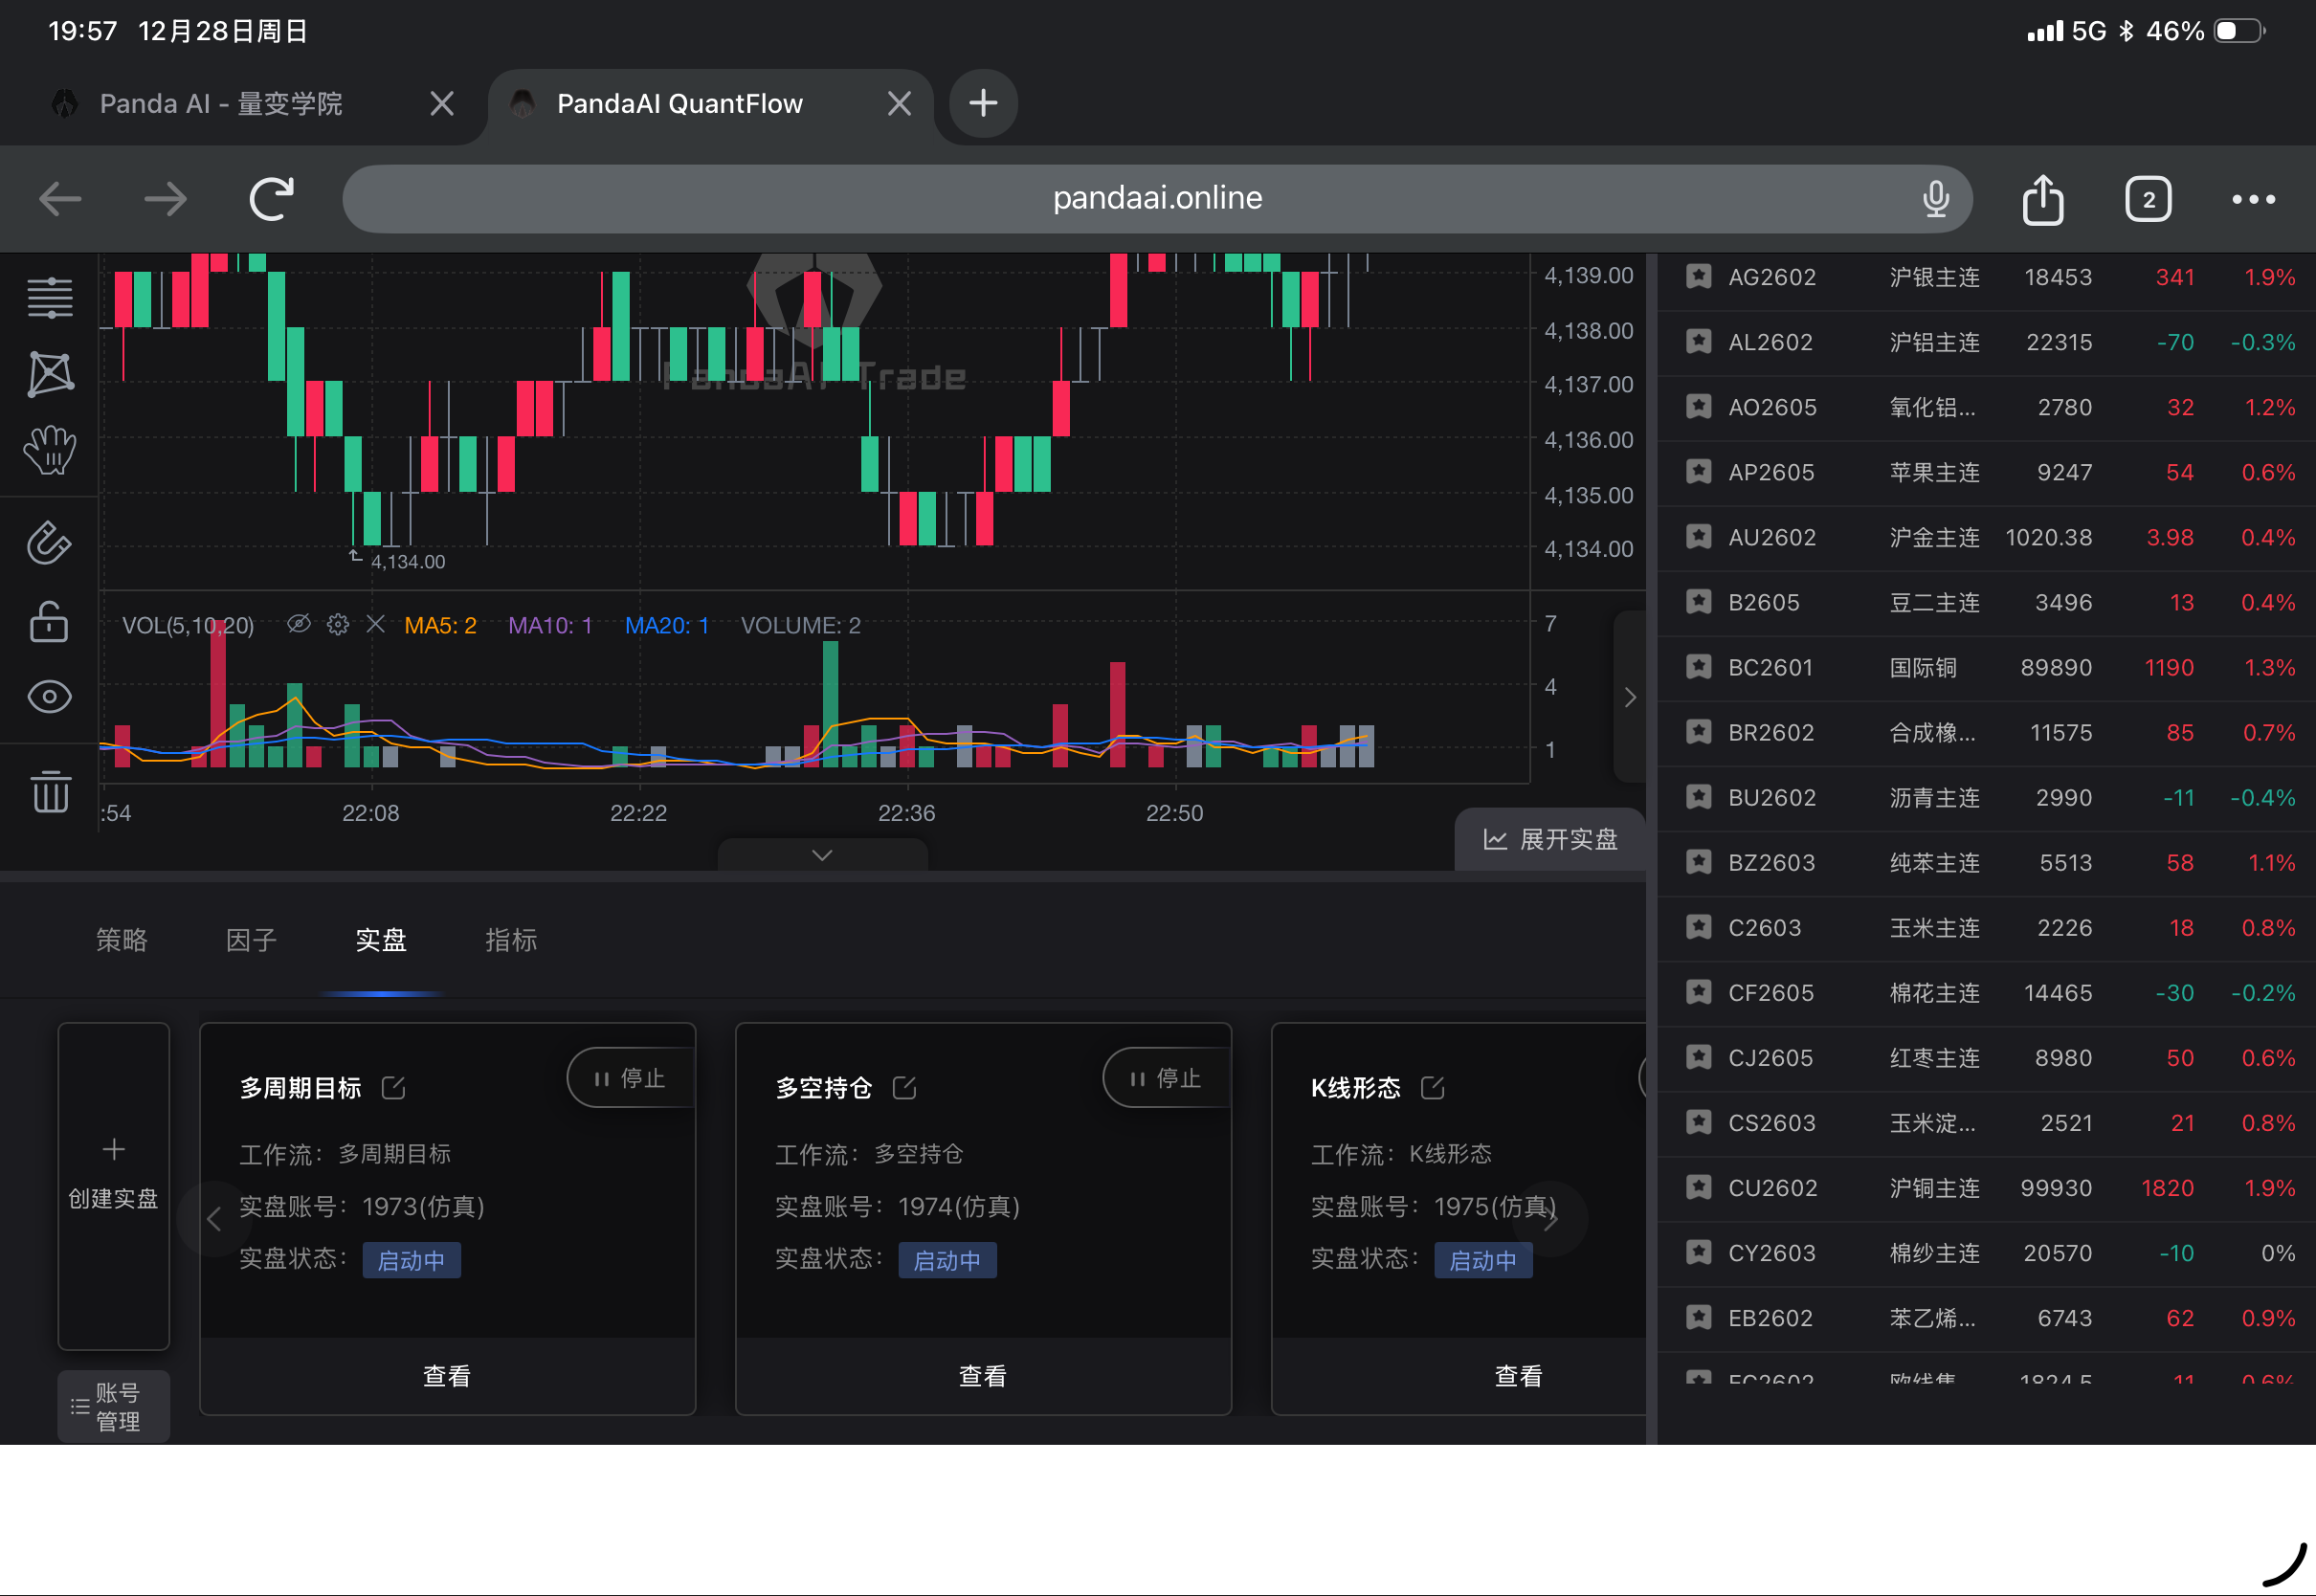Toggle favorite star for C2603
2316x1596 pixels.
point(1698,927)
